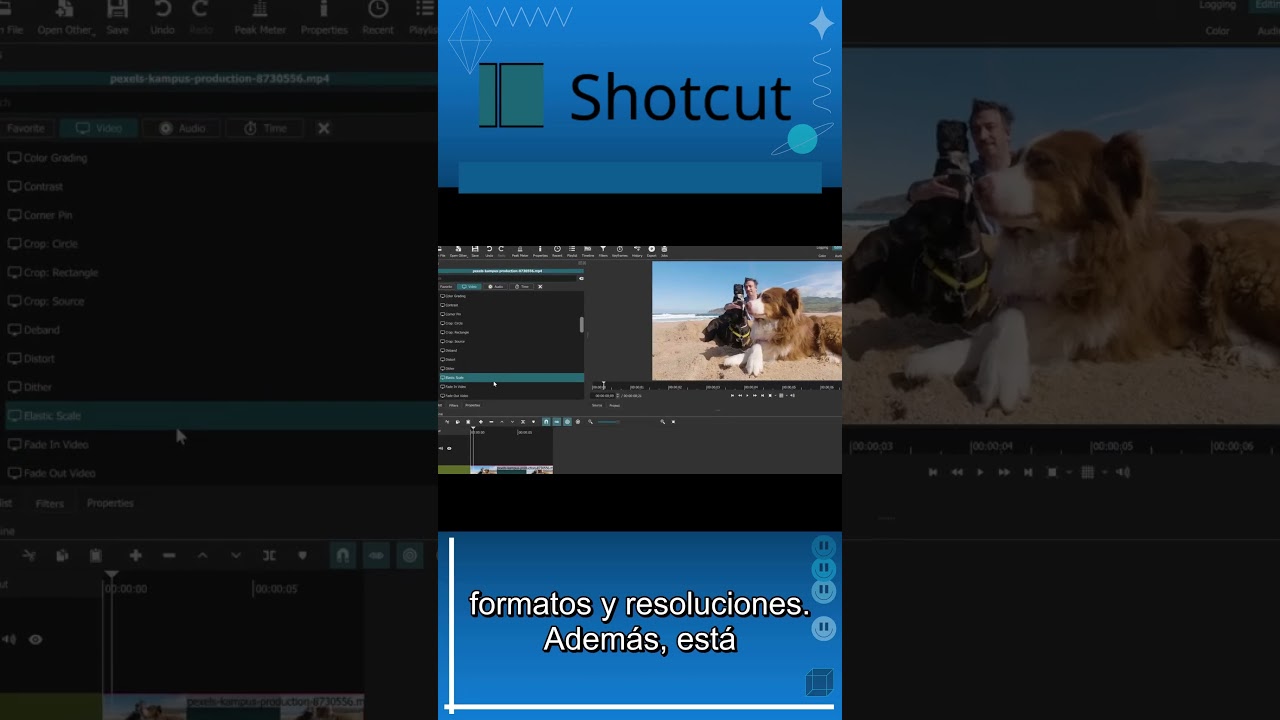Switch to the Source tab in the center screenshot
The height and width of the screenshot is (720, 1280).
click(x=597, y=405)
